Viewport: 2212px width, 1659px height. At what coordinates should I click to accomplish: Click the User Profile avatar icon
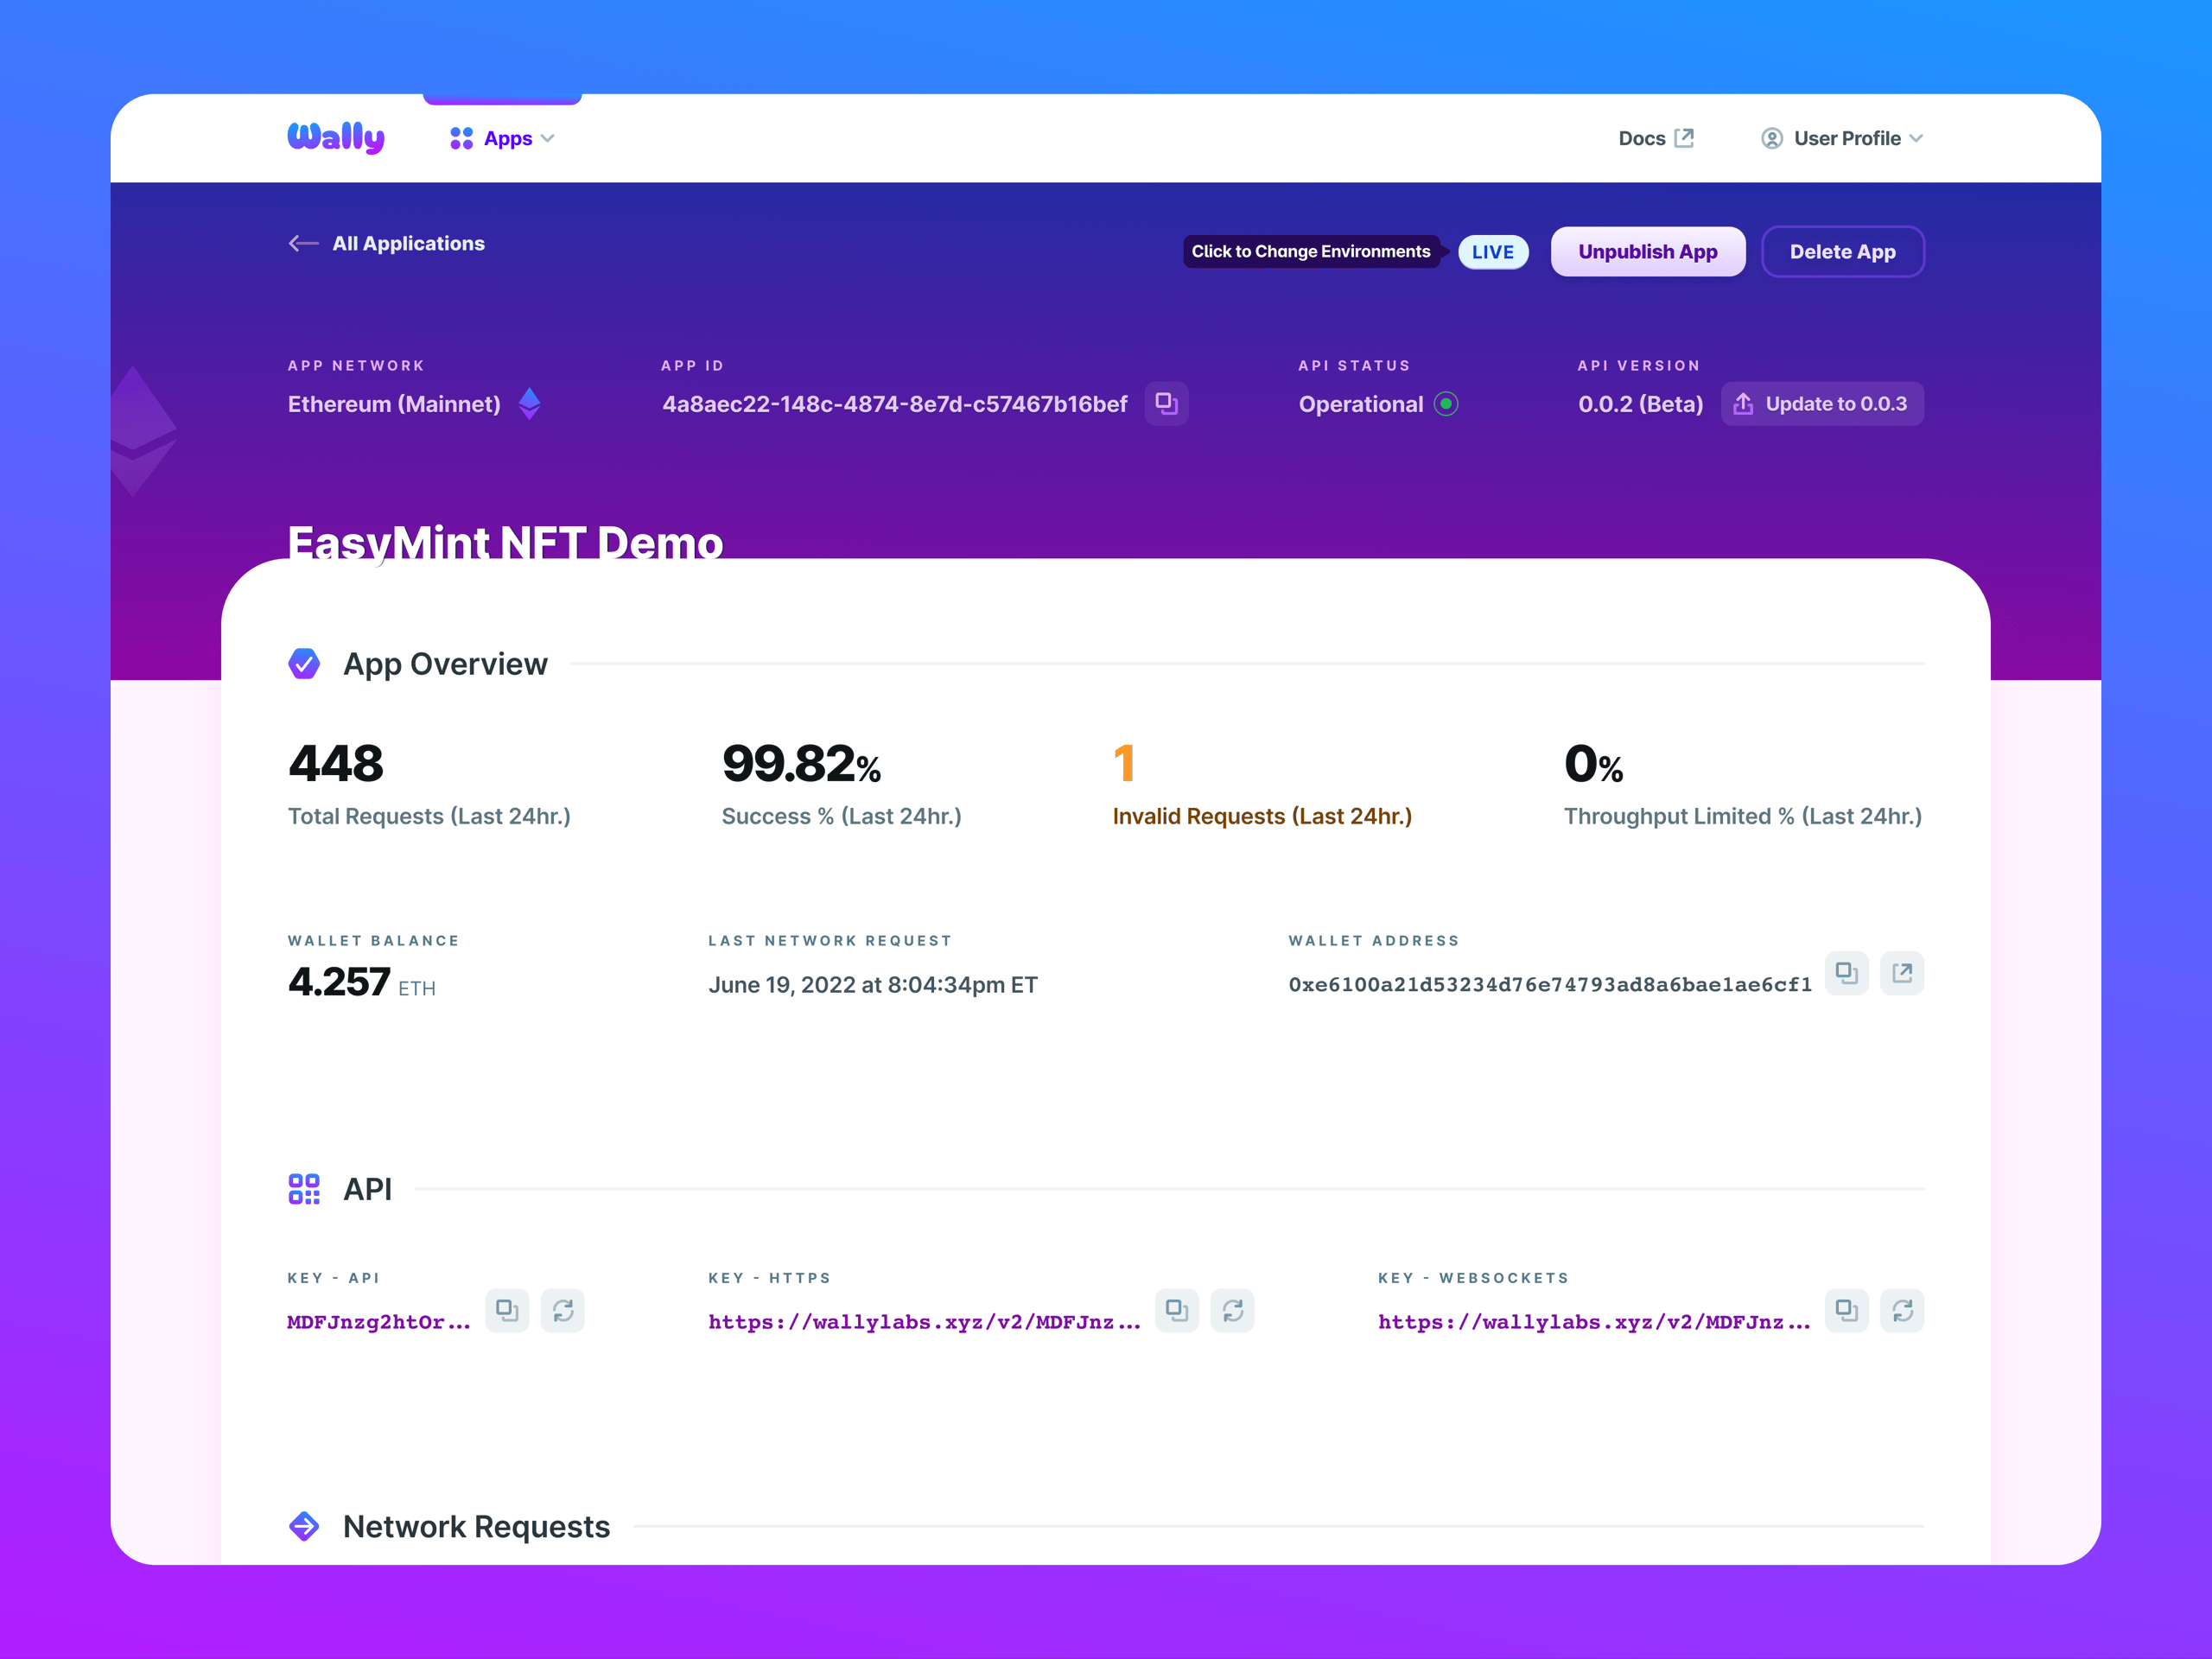(x=1772, y=138)
